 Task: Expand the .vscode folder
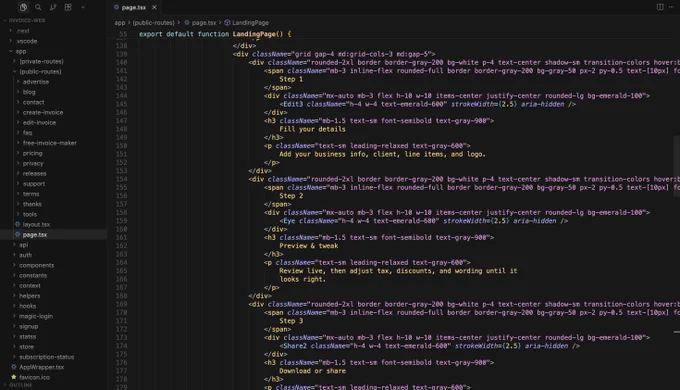[26, 41]
